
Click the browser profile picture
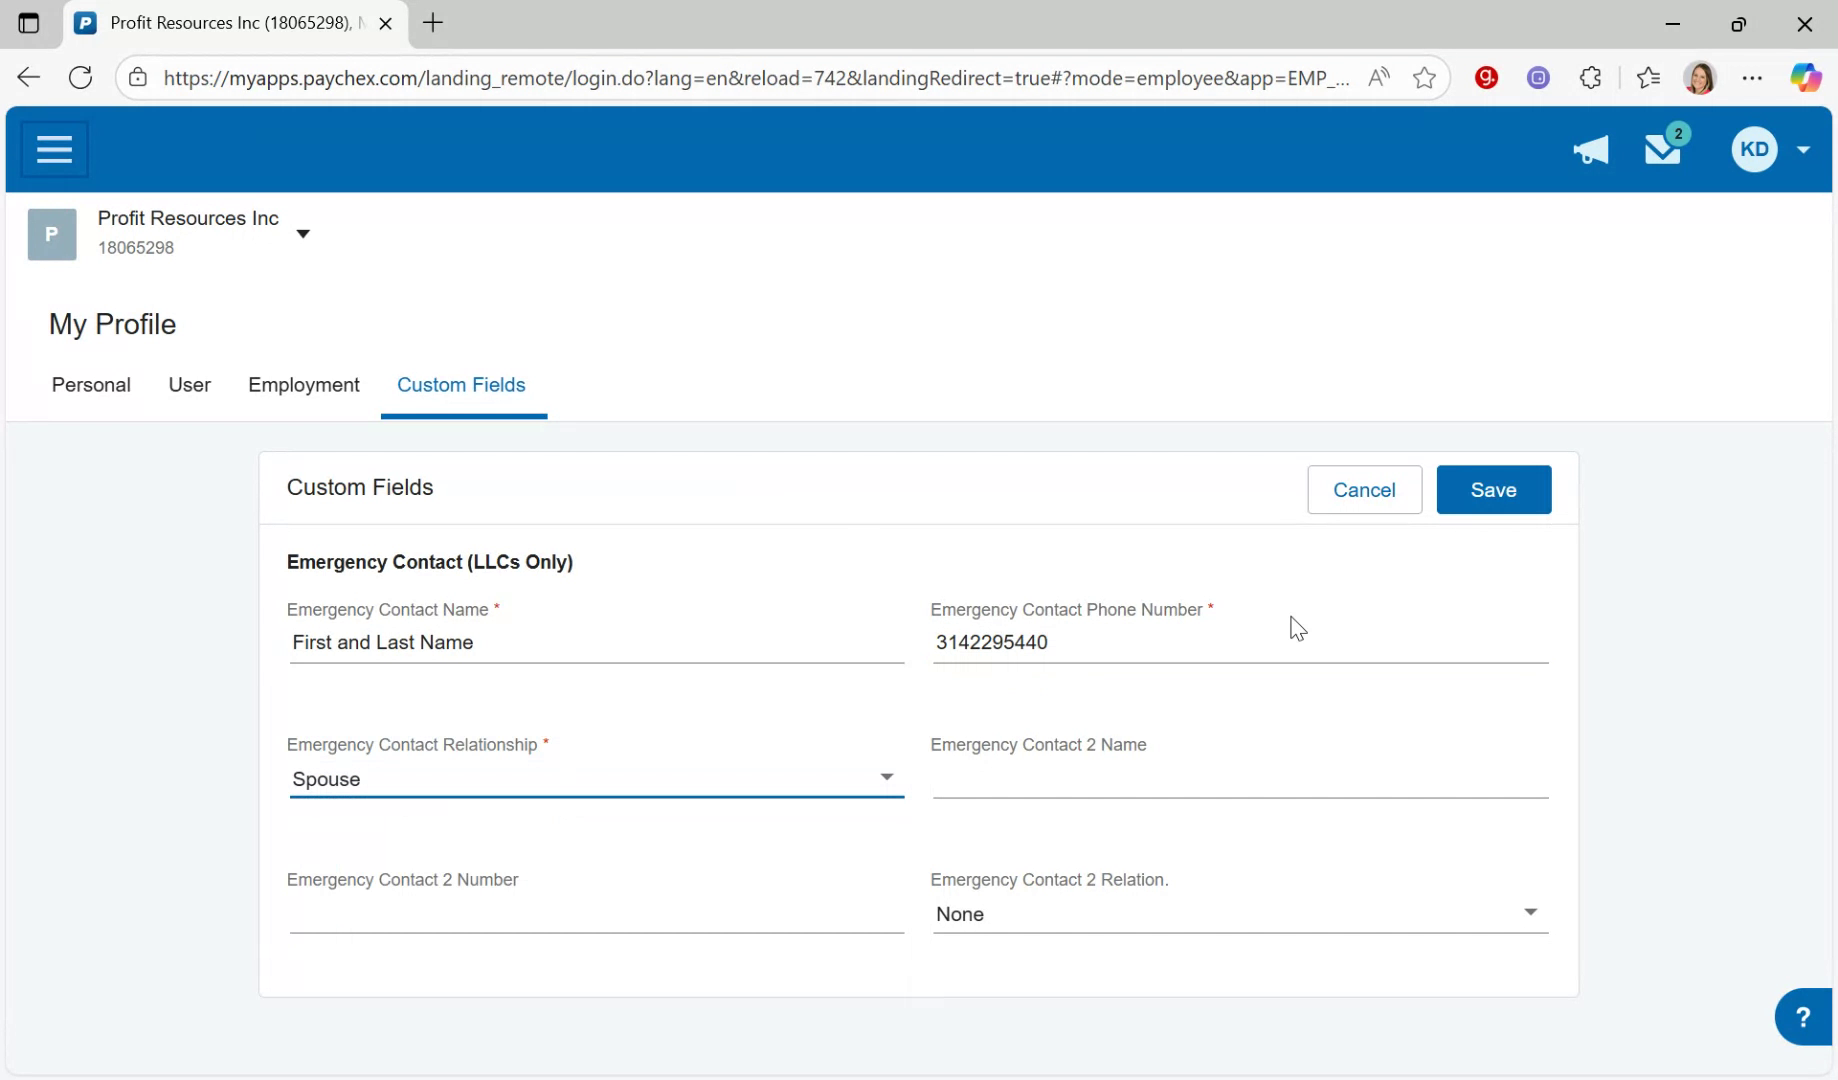point(1701,77)
